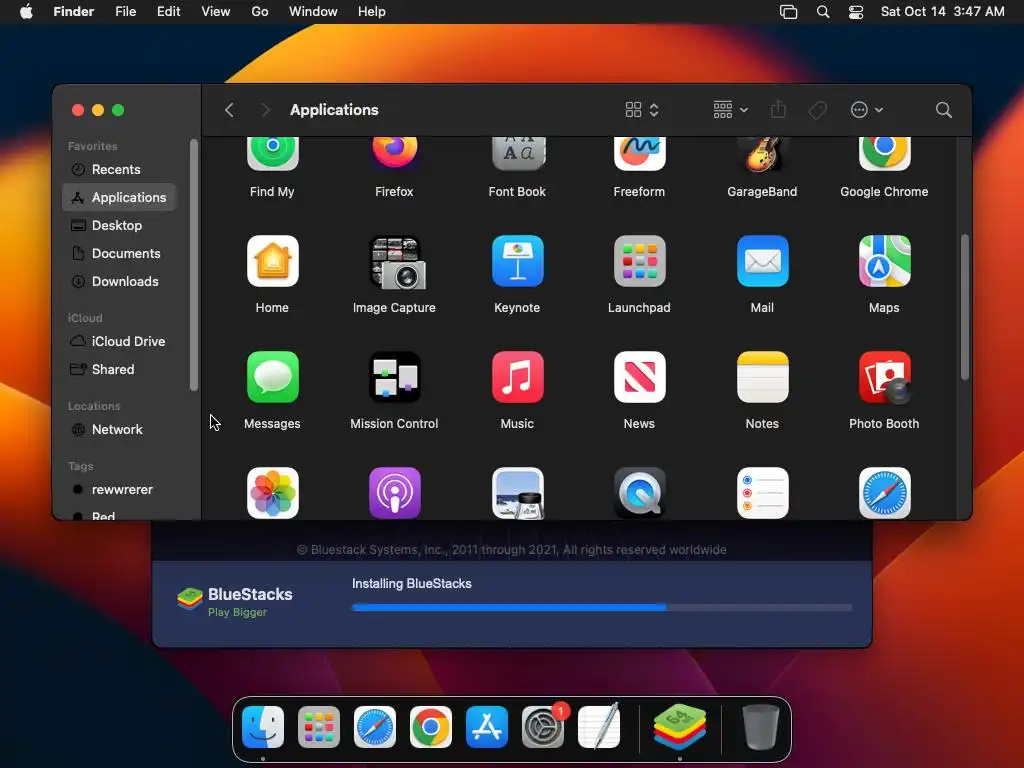The width and height of the screenshot is (1024, 768).
Task: Select Applications in the sidebar
Action: [x=119, y=197]
